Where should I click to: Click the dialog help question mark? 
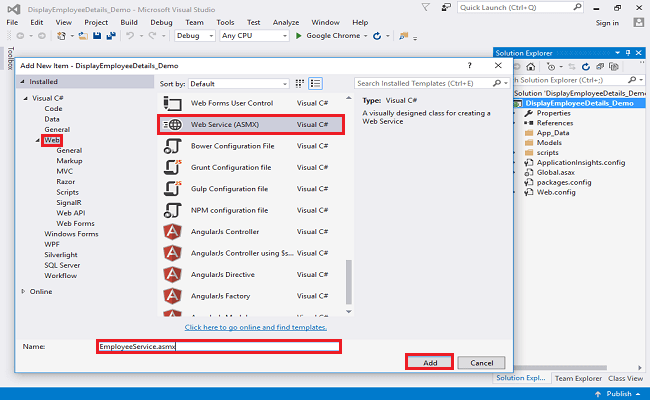[469, 65]
